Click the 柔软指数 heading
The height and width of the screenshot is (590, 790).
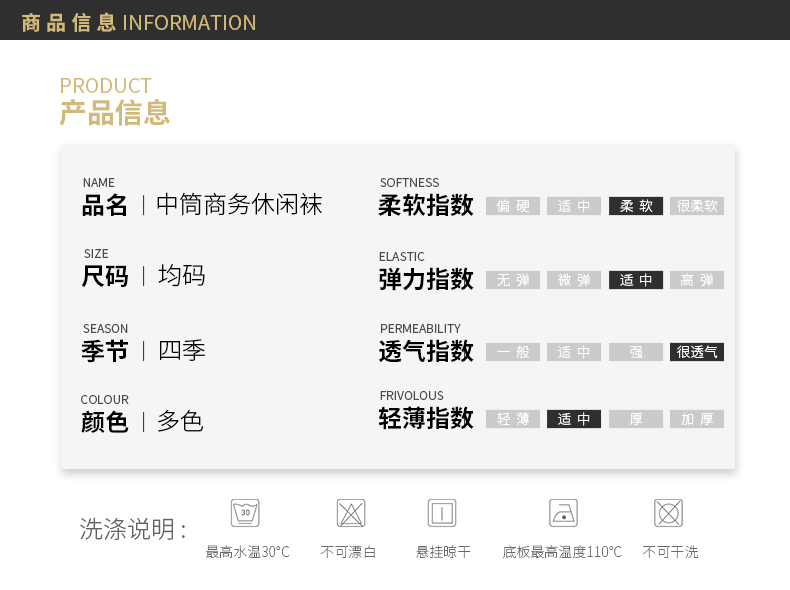tap(426, 205)
